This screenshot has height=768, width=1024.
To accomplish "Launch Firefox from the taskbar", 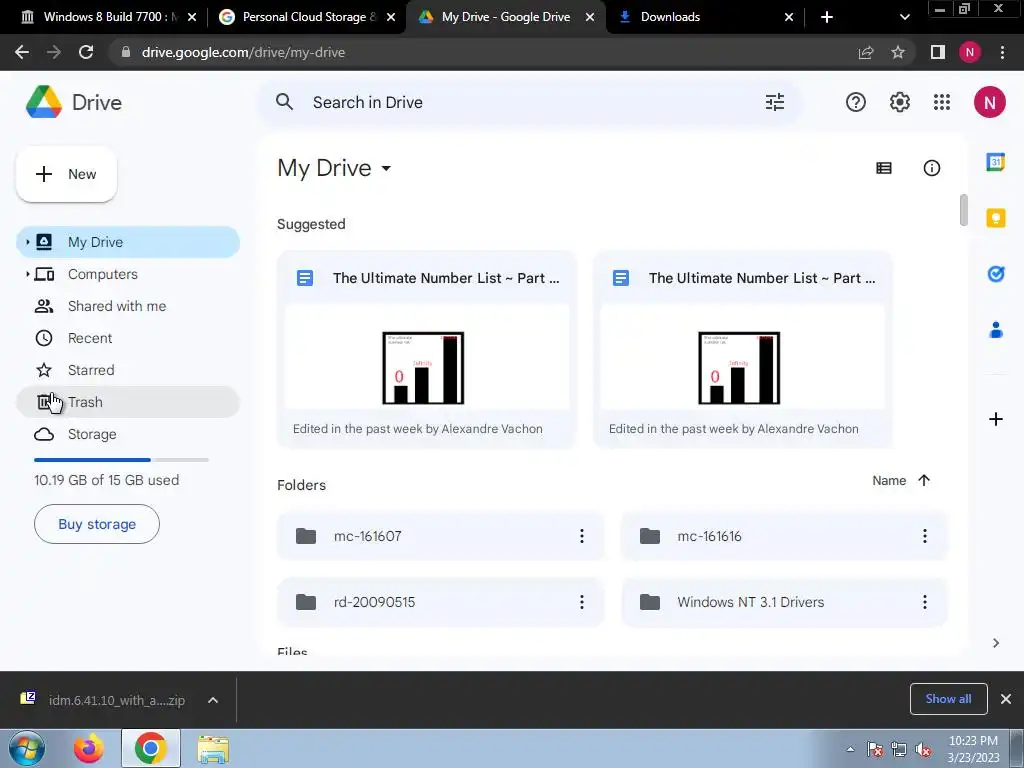I will coord(88,749).
